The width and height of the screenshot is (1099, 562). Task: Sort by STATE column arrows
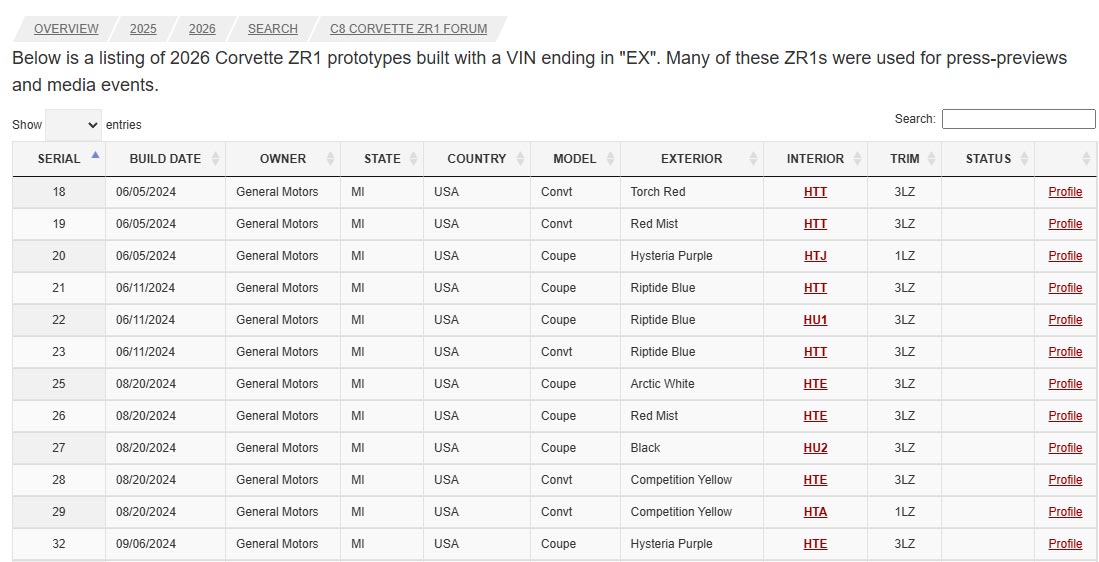pyautogui.click(x=414, y=159)
